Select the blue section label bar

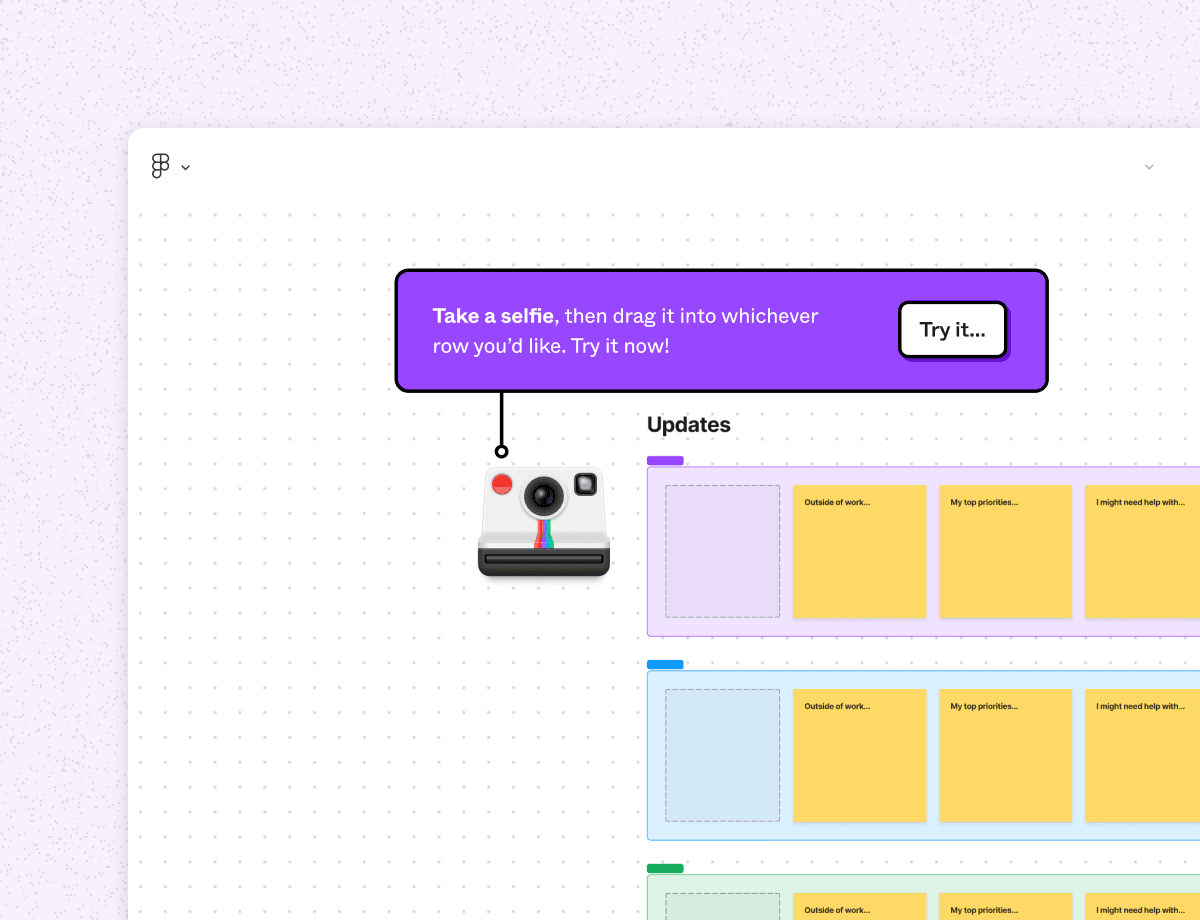[x=665, y=664]
